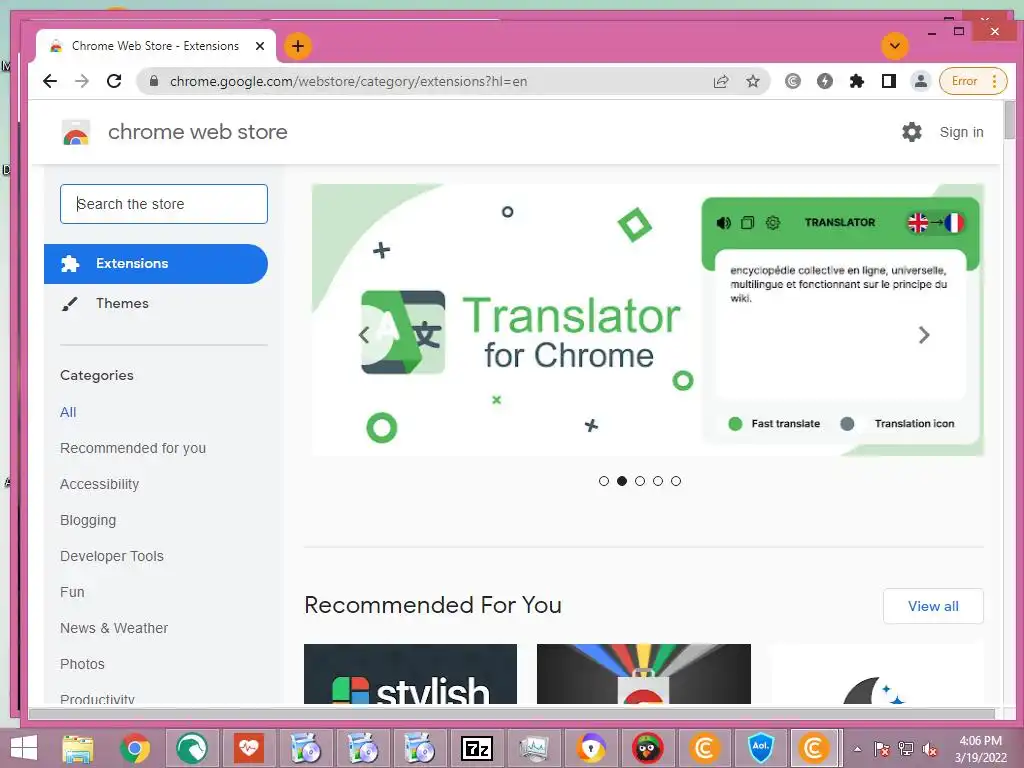This screenshot has width=1024, height=768.
Task: Open the Recommended for you category
Action: (133, 448)
